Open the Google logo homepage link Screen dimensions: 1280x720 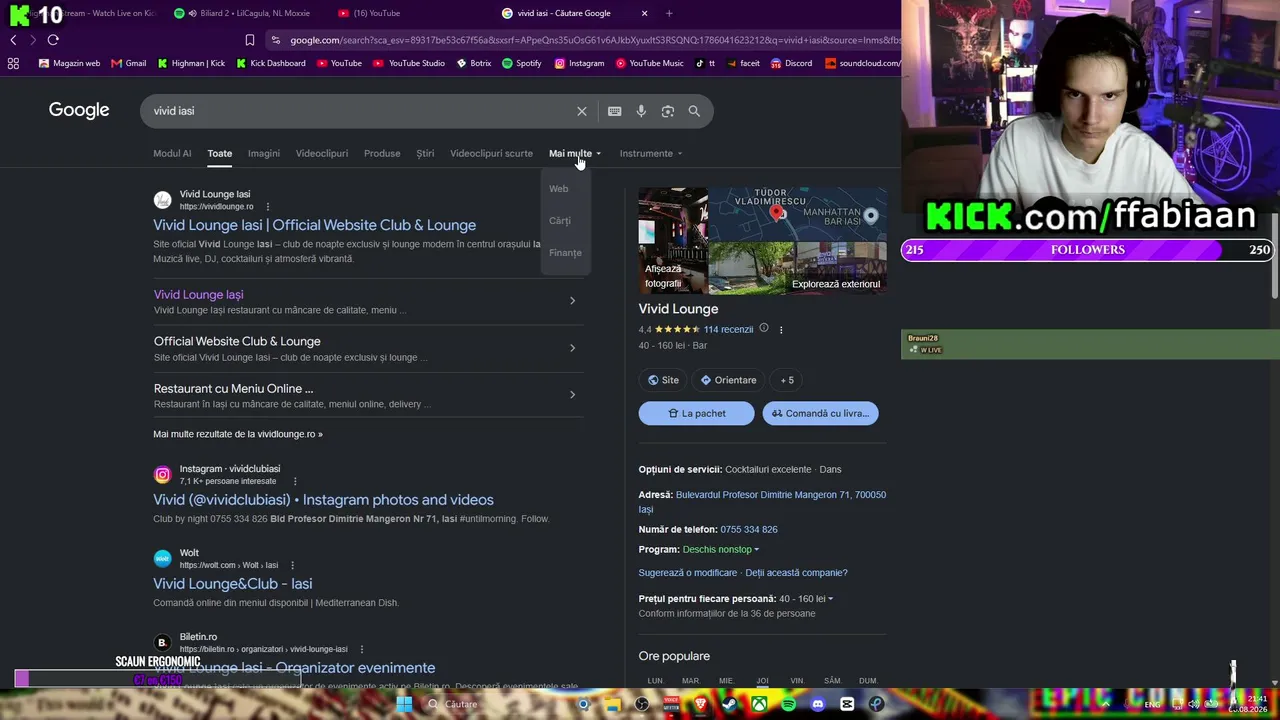coord(79,110)
